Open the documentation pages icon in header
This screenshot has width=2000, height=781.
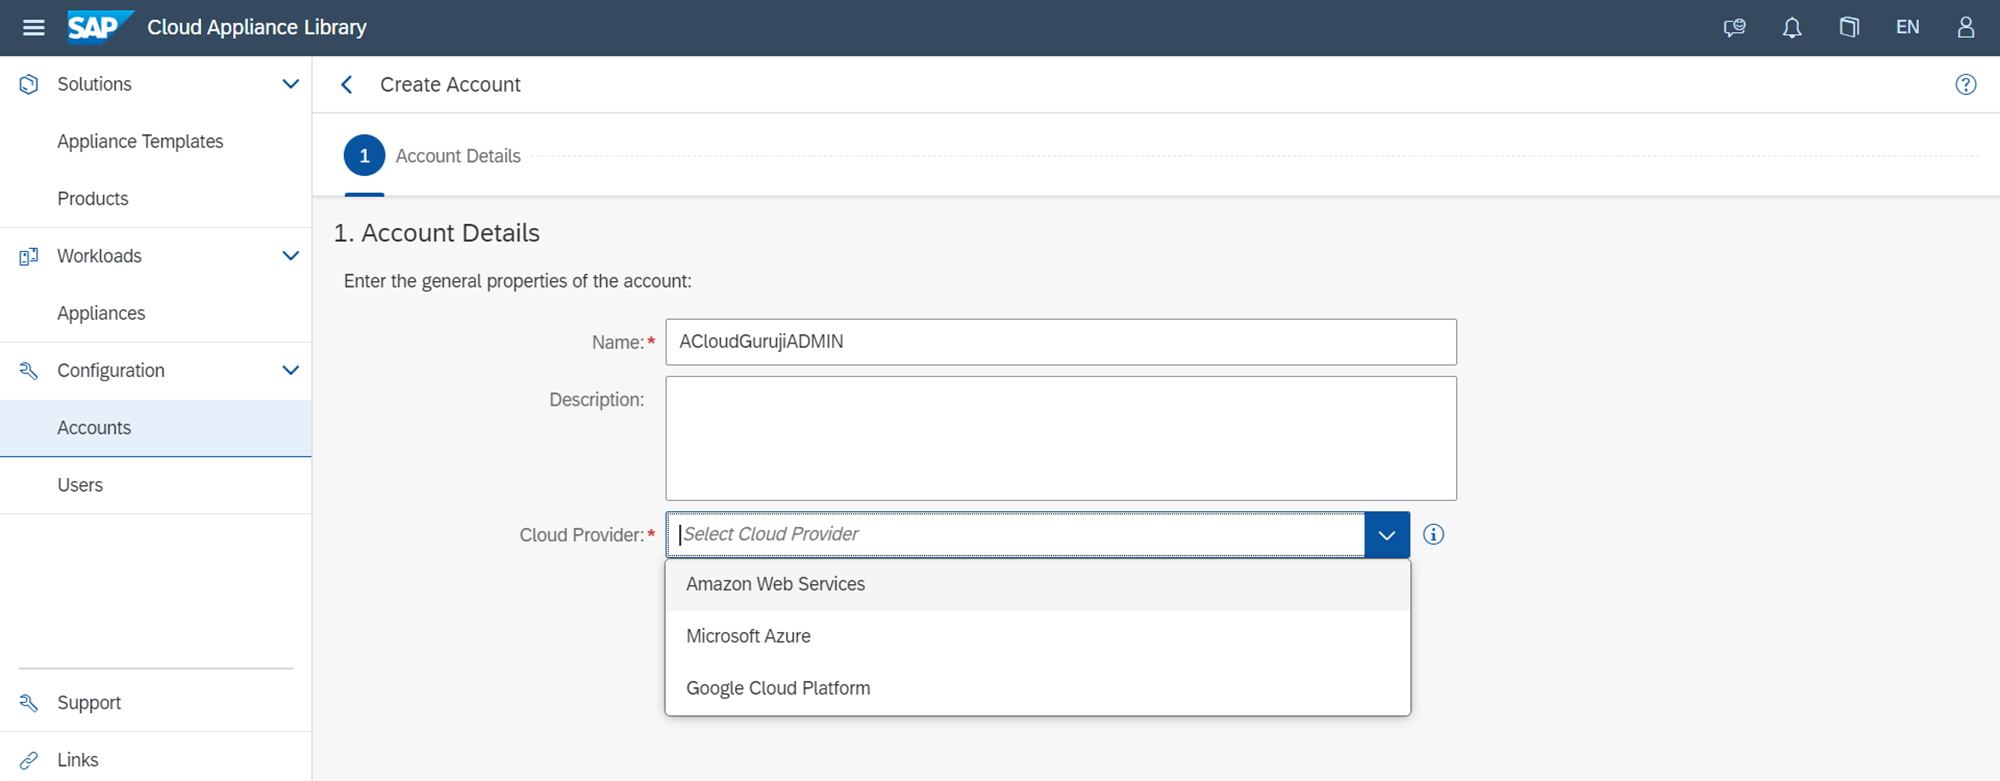[x=1849, y=27]
